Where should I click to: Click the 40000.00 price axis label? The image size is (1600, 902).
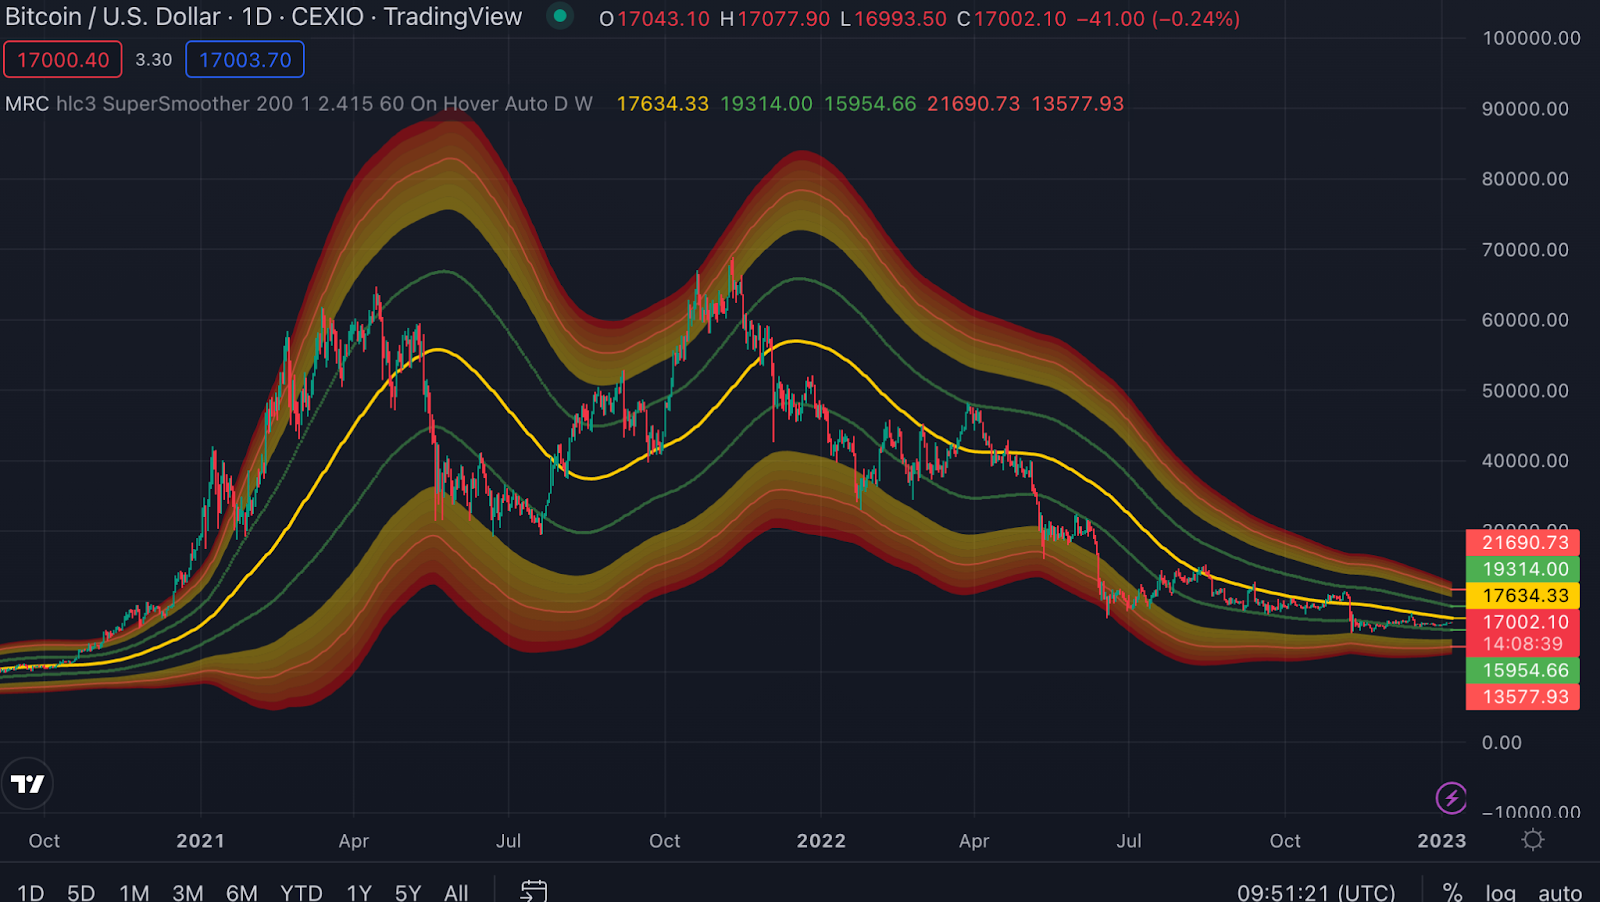1525,461
